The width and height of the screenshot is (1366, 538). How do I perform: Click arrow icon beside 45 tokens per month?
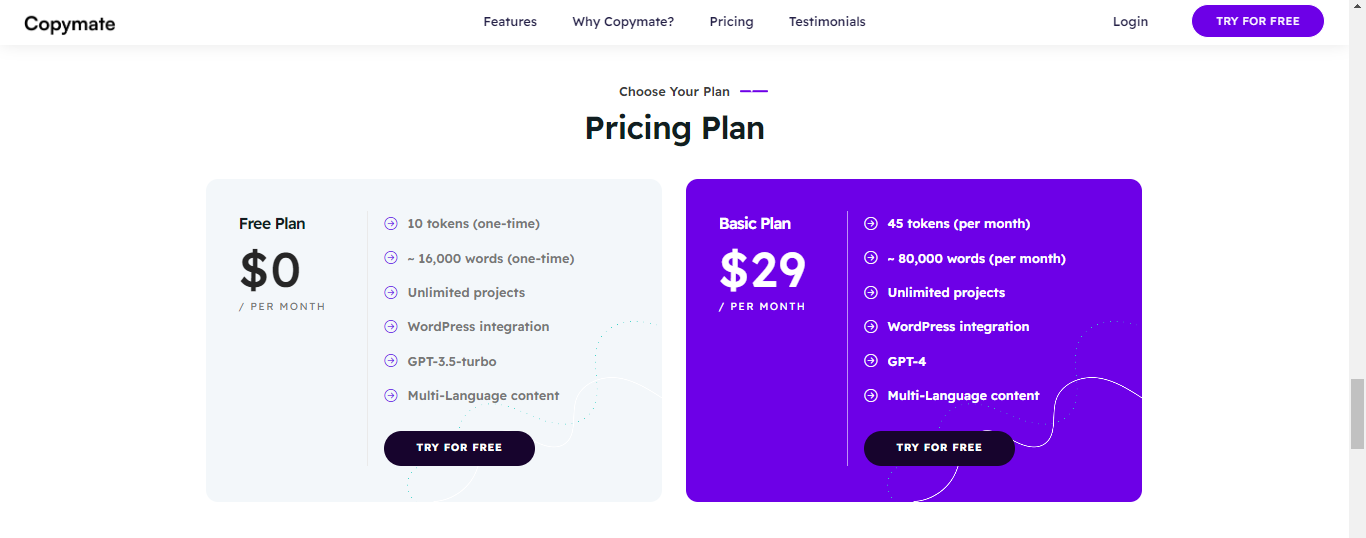(871, 223)
